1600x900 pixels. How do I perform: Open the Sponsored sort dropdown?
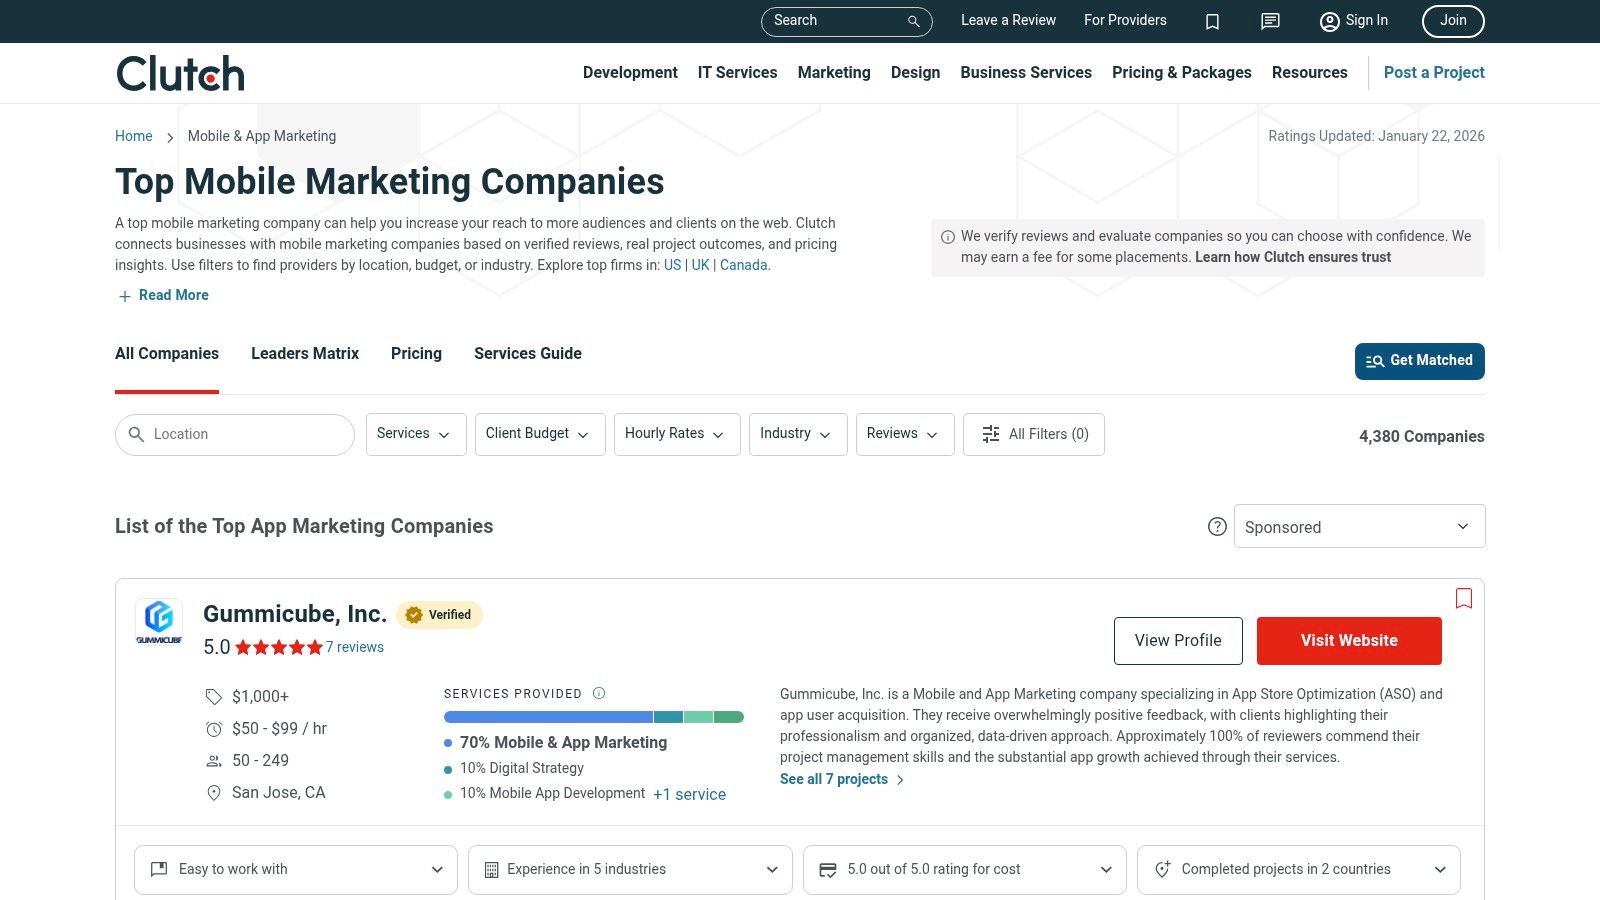(1359, 527)
